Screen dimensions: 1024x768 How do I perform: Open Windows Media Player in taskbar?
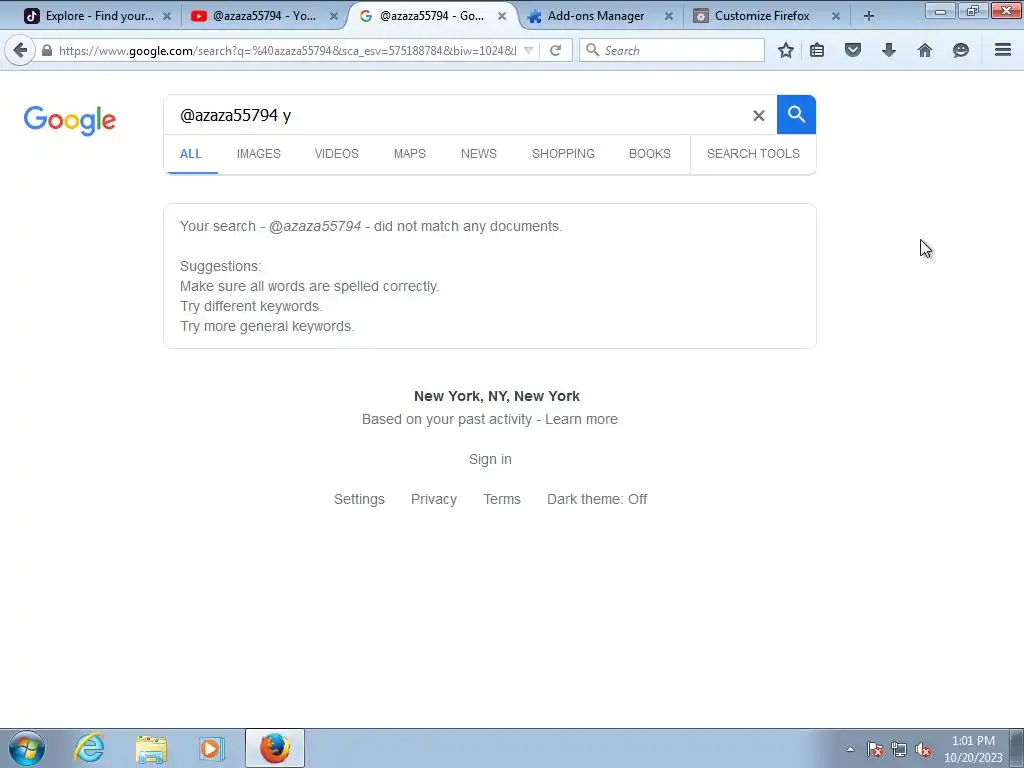pos(212,748)
